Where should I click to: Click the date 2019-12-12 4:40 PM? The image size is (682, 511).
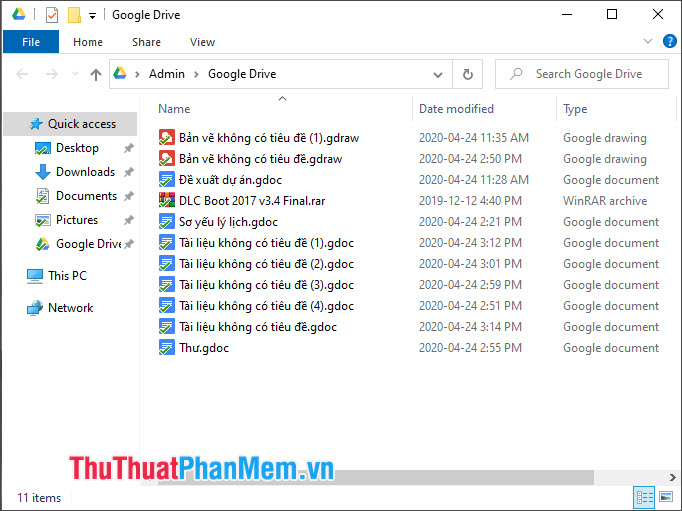pyautogui.click(x=470, y=200)
